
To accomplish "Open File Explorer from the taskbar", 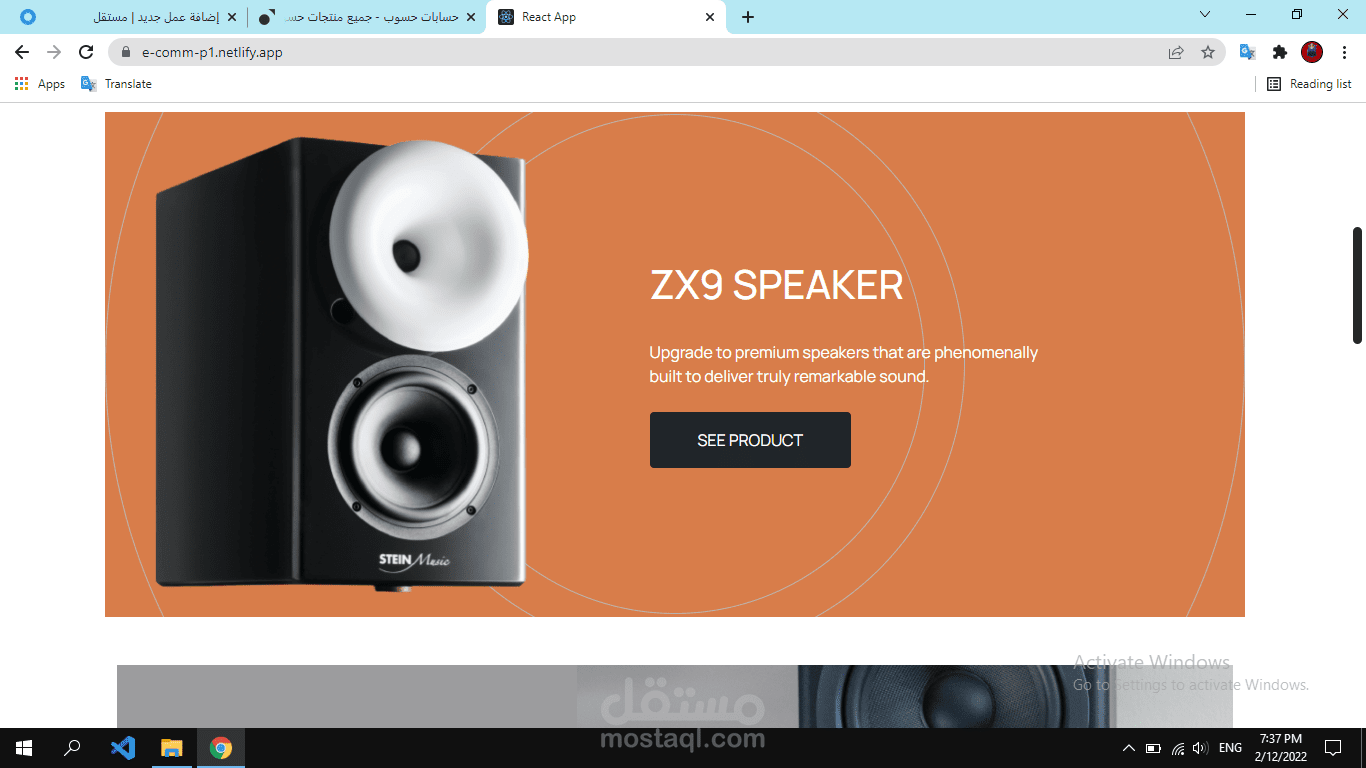I will click(172, 747).
